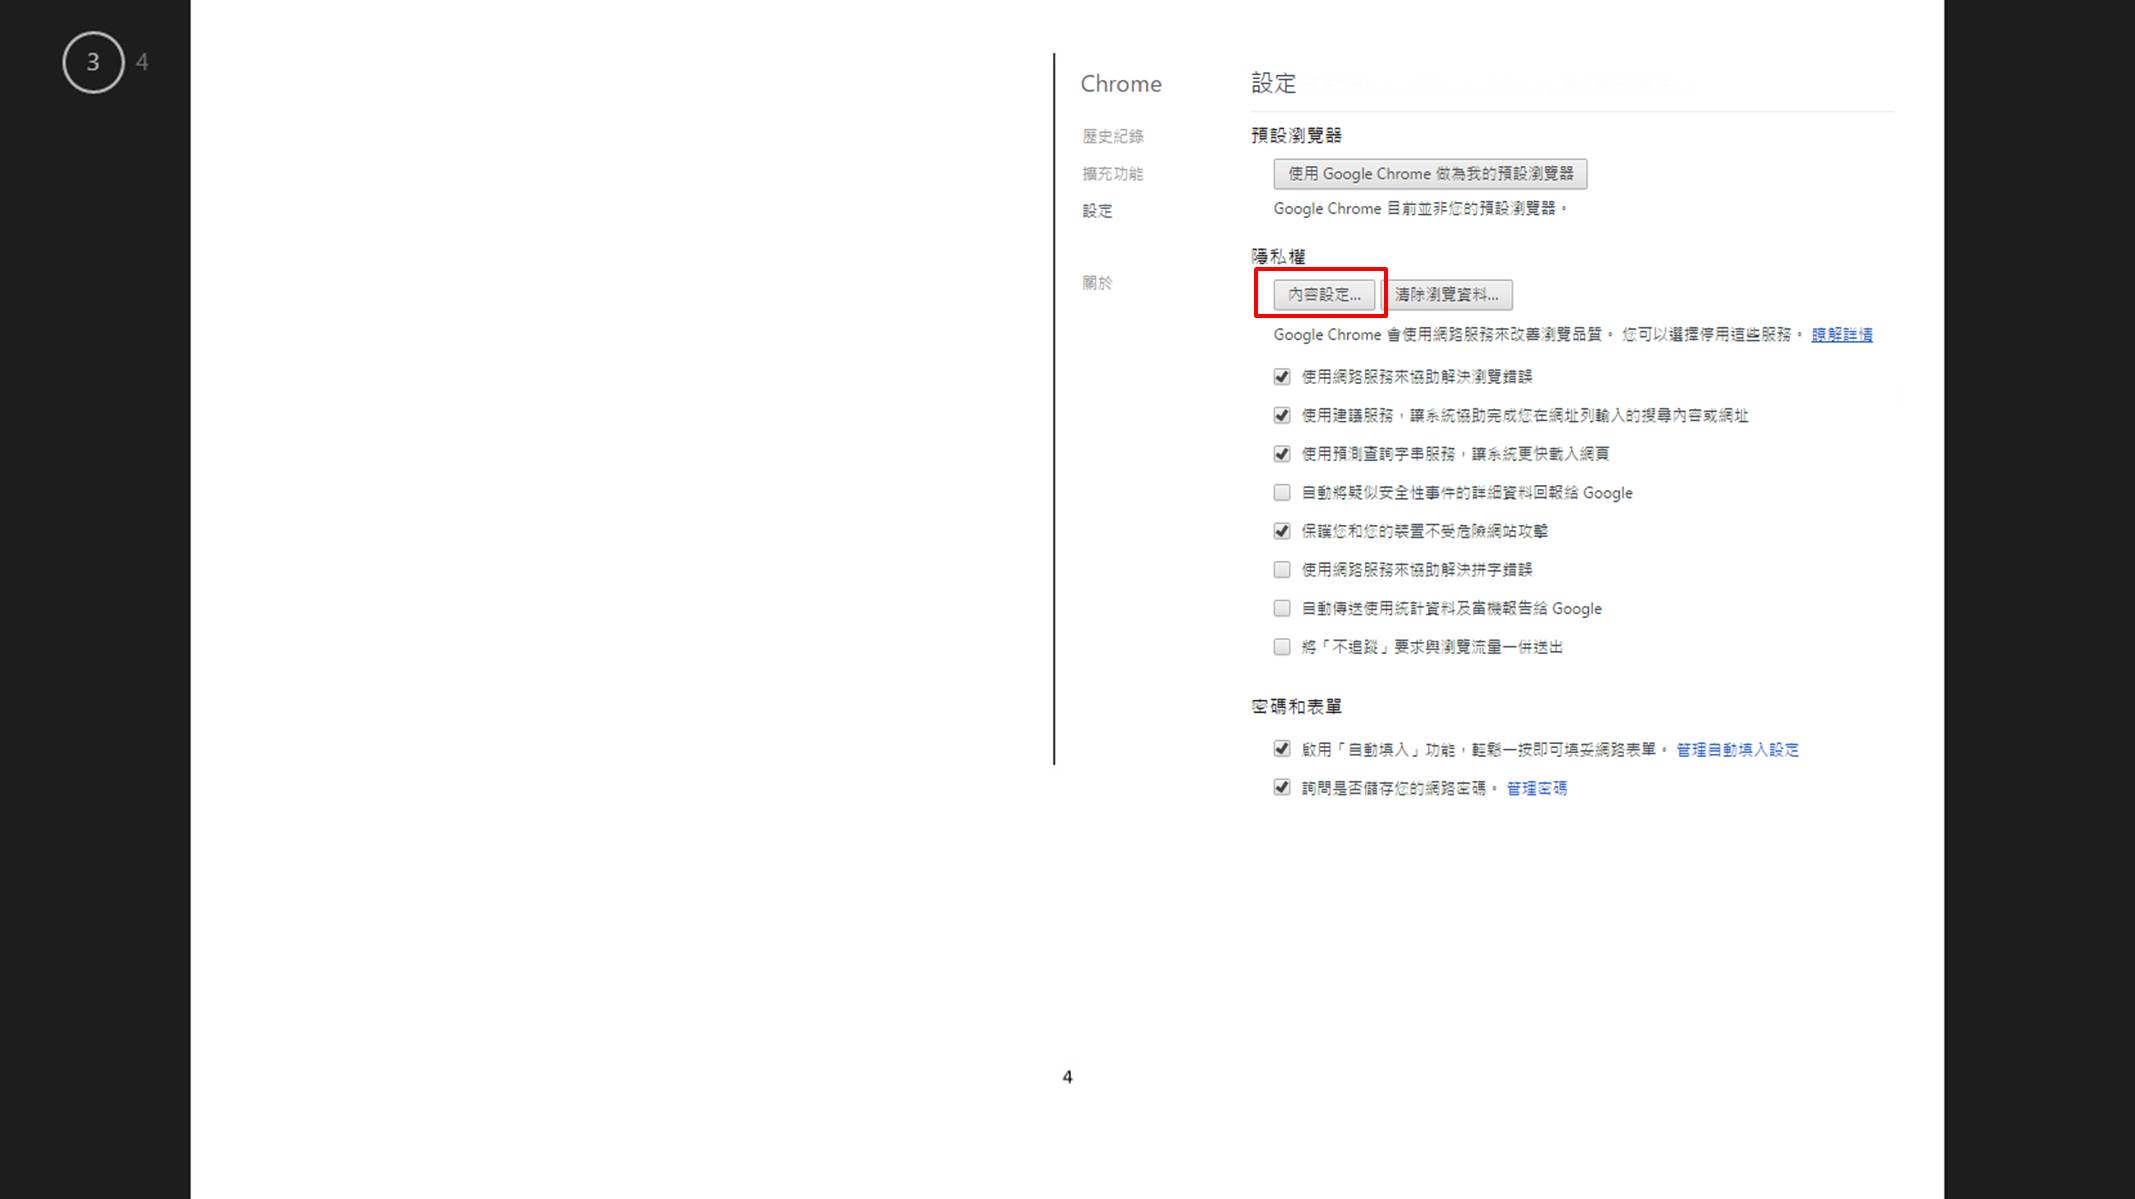Follow the 瞭解詳情 link
2135x1199 pixels.
tap(1842, 335)
